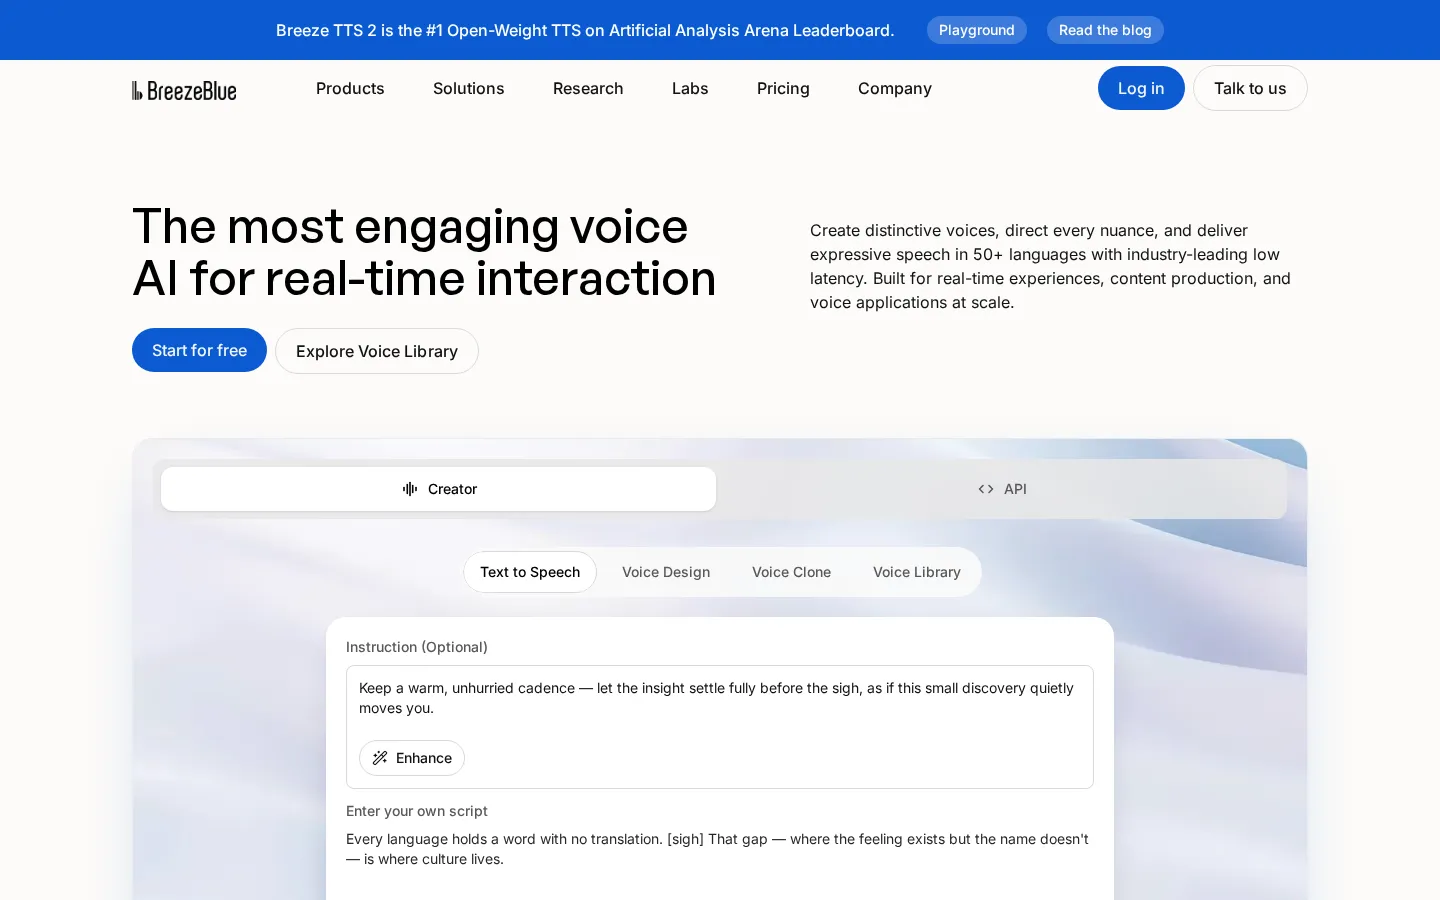The image size is (1440, 900).
Task: Click the waveform icon on Creator tab
Action: click(410, 489)
